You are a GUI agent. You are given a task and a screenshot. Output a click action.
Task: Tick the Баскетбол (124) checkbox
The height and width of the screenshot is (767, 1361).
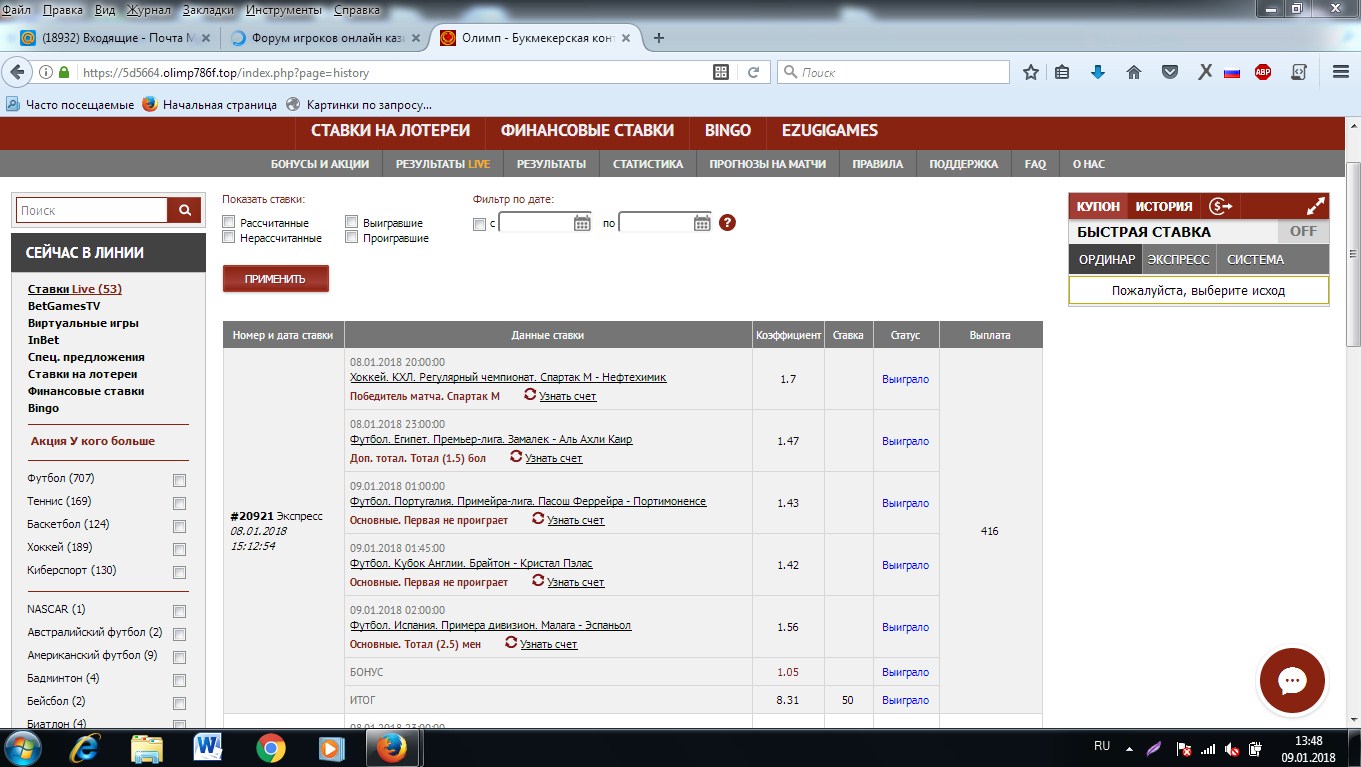click(x=180, y=526)
